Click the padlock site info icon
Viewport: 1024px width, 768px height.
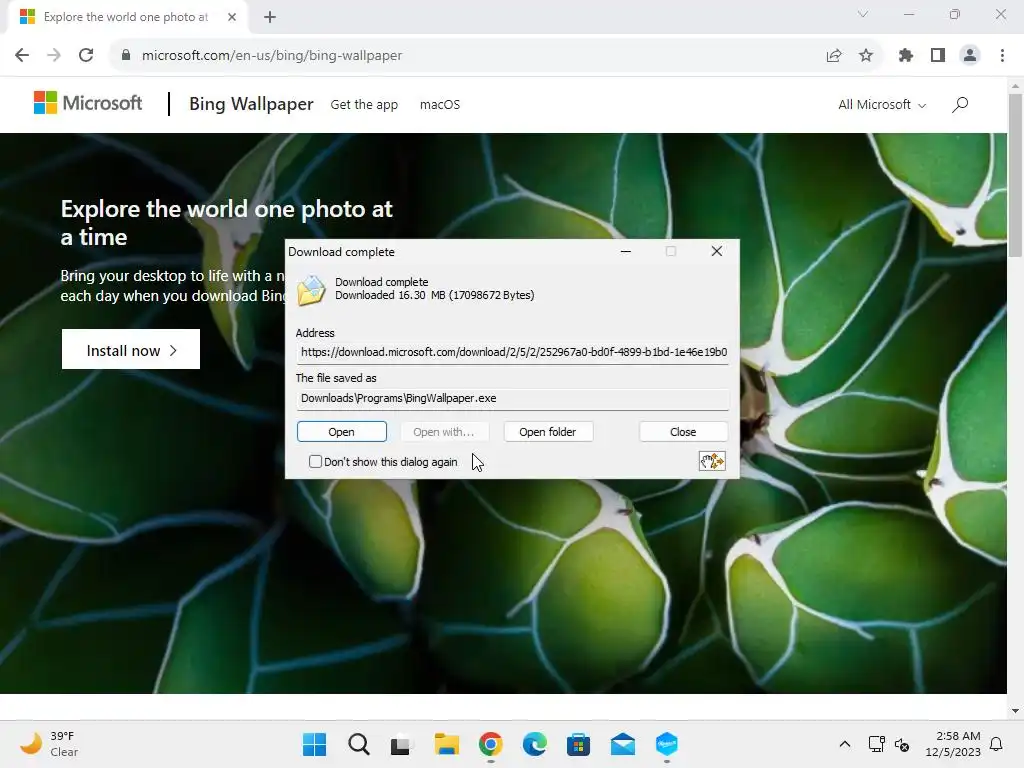click(126, 55)
